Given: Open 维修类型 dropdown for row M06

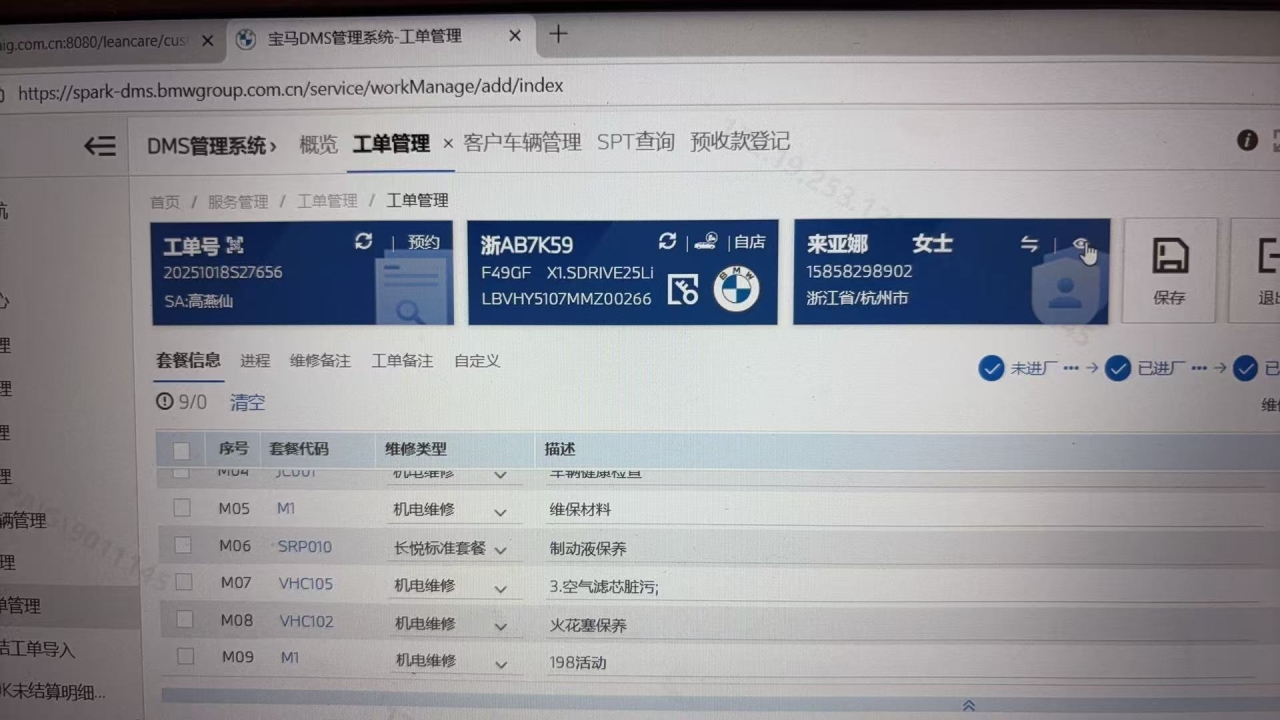Looking at the screenshot, I should (500, 550).
